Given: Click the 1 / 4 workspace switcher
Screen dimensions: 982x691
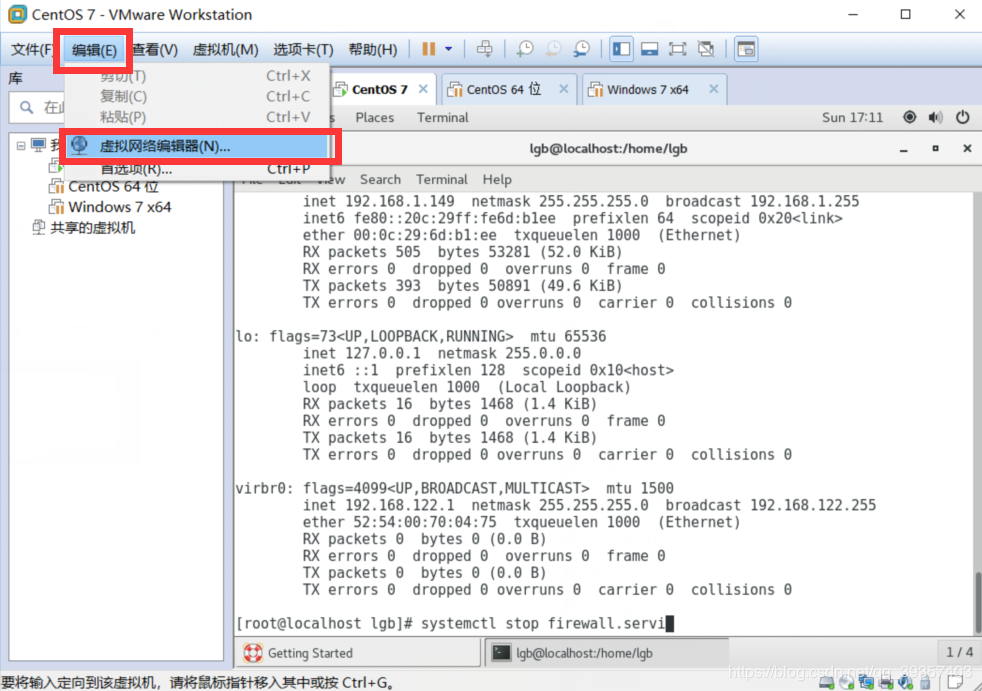Looking at the screenshot, I should coord(959,652).
